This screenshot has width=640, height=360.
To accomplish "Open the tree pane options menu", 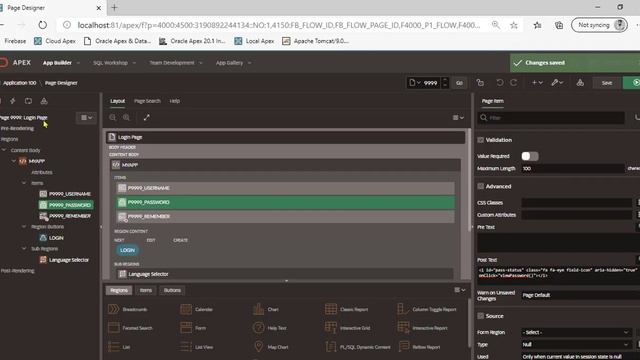I will [86, 118].
